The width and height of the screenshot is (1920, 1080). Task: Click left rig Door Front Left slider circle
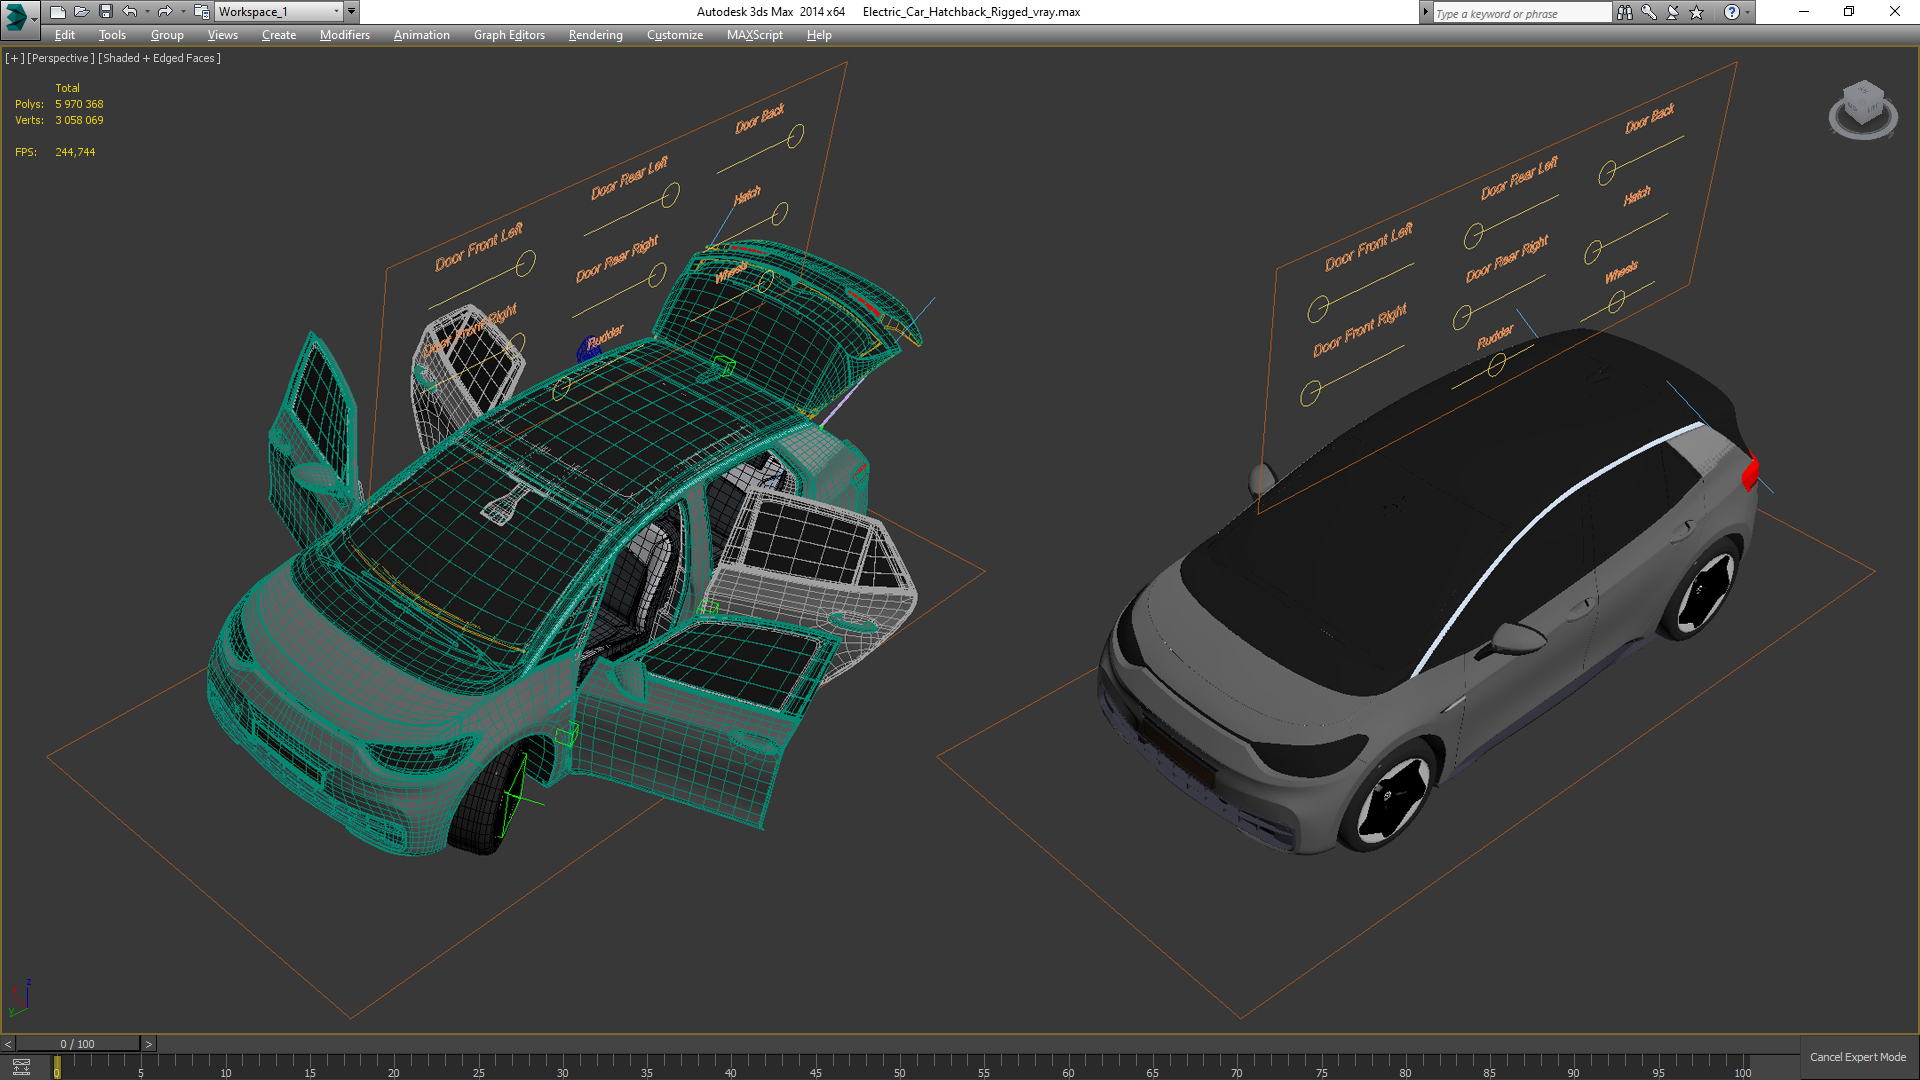tap(526, 264)
